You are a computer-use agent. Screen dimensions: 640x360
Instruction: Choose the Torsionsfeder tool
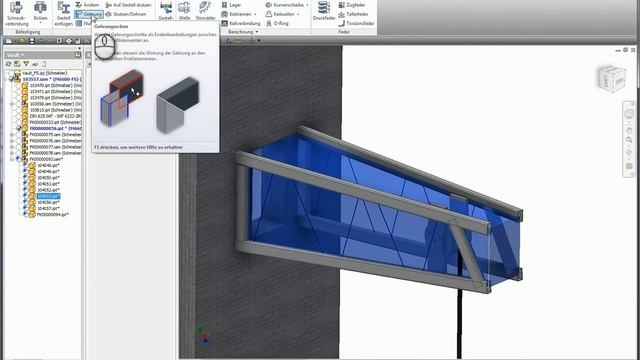[x=356, y=23]
